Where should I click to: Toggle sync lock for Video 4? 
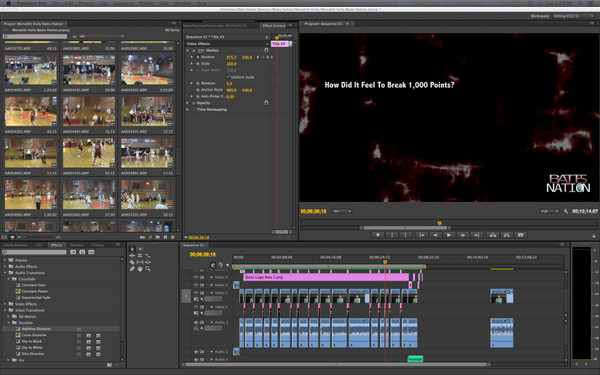click(x=202, y=277)
